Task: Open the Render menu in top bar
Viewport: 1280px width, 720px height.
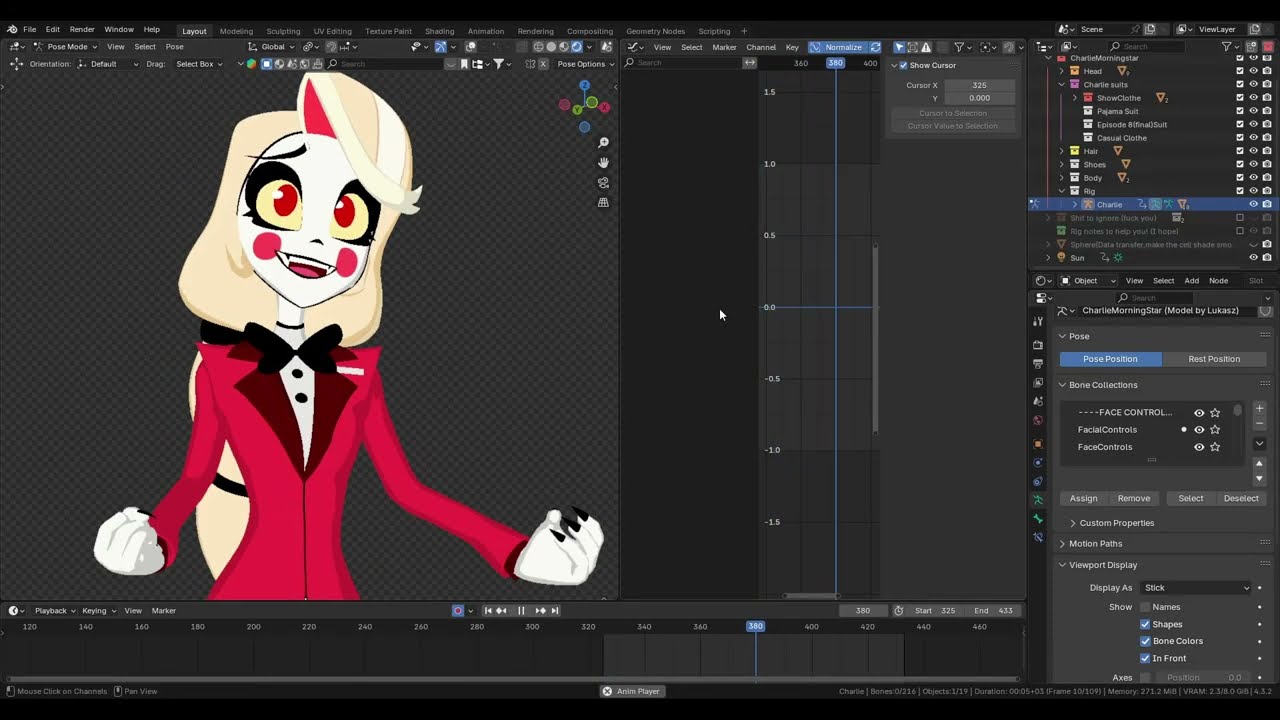Action: click(82, 30)
